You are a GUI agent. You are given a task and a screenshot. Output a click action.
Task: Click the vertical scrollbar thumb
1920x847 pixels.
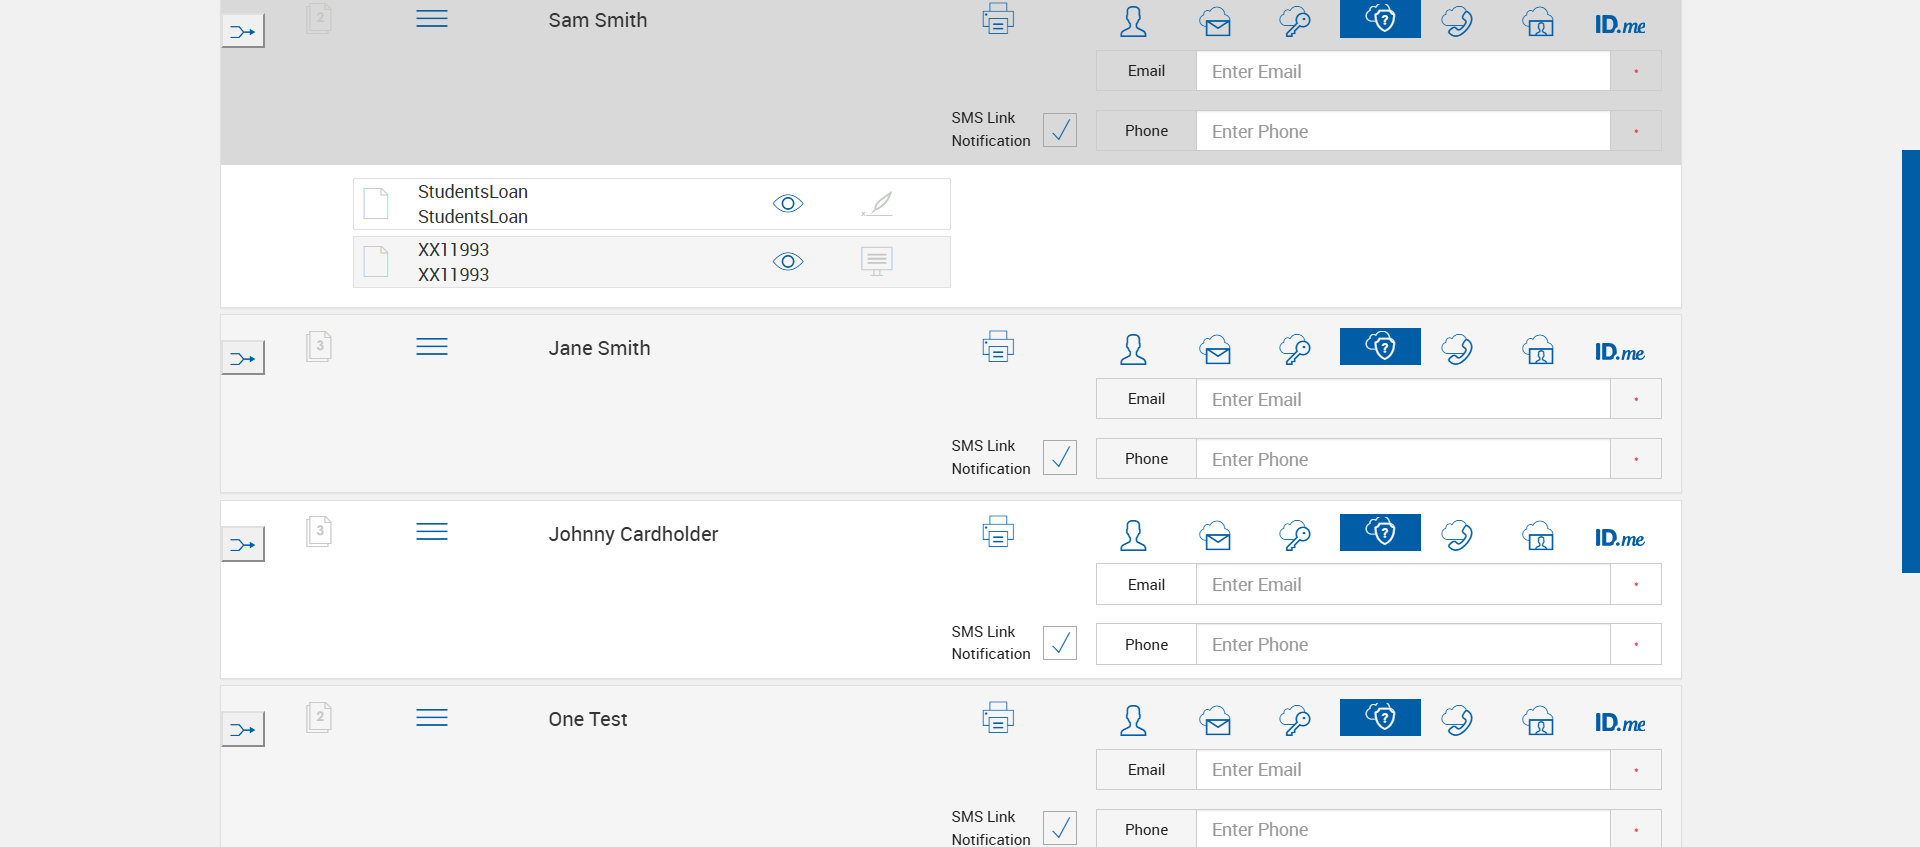1911,361
